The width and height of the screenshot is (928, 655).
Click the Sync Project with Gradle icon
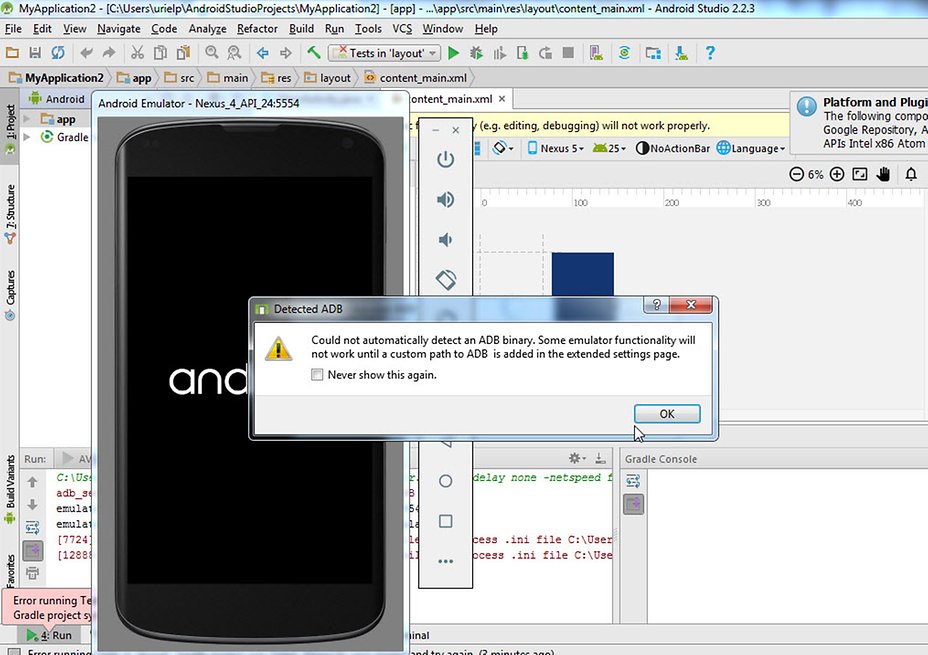coord(624,53)
